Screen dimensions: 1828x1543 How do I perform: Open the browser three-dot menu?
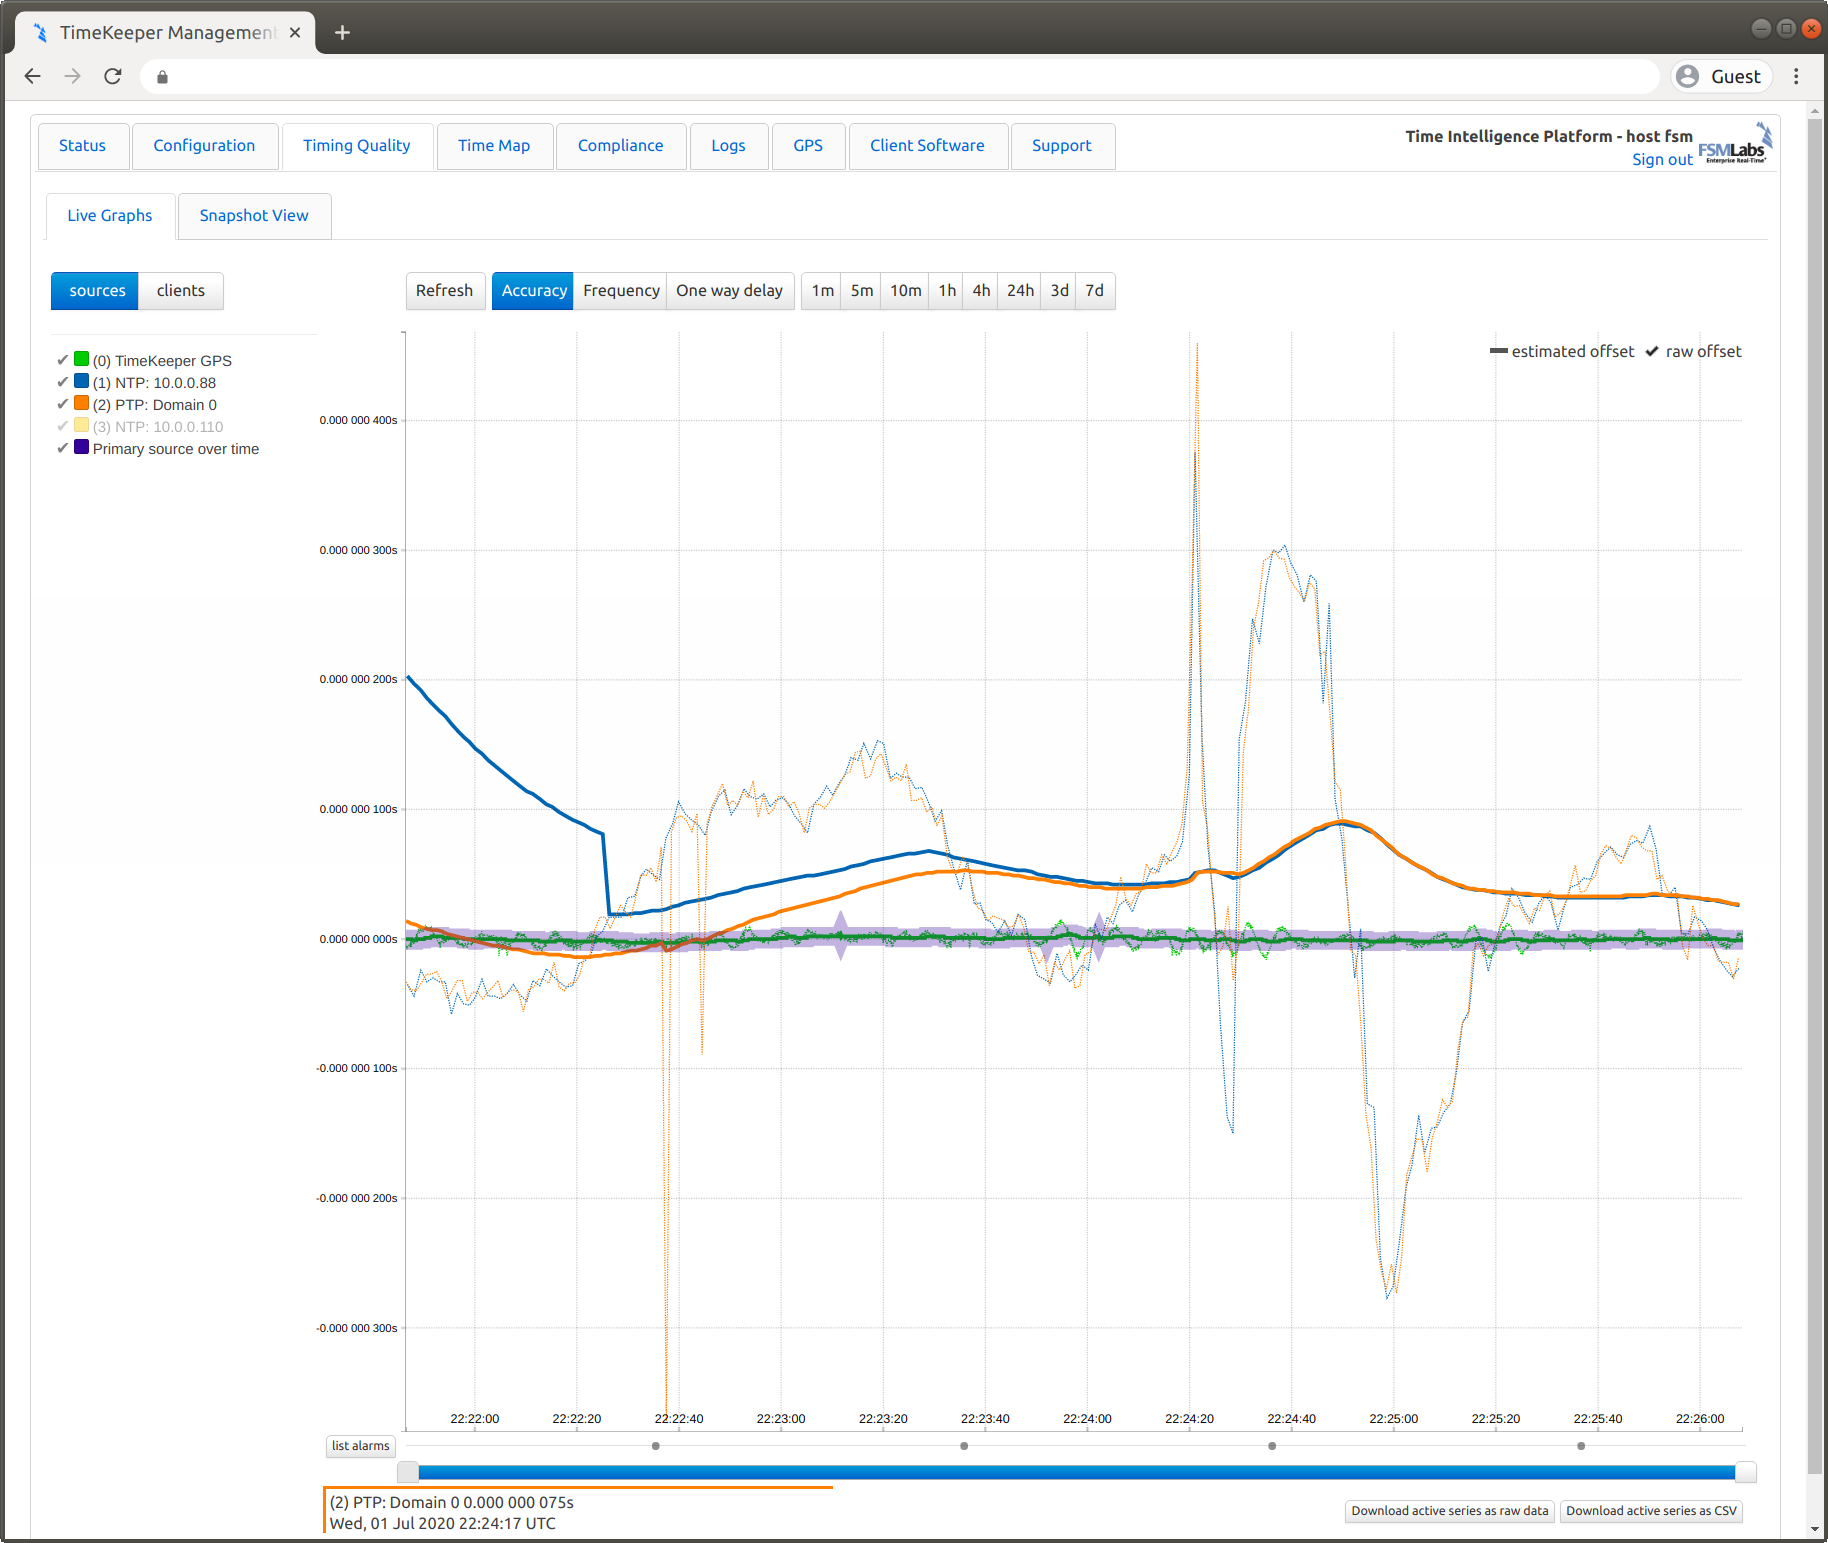tap(1796, 76)
